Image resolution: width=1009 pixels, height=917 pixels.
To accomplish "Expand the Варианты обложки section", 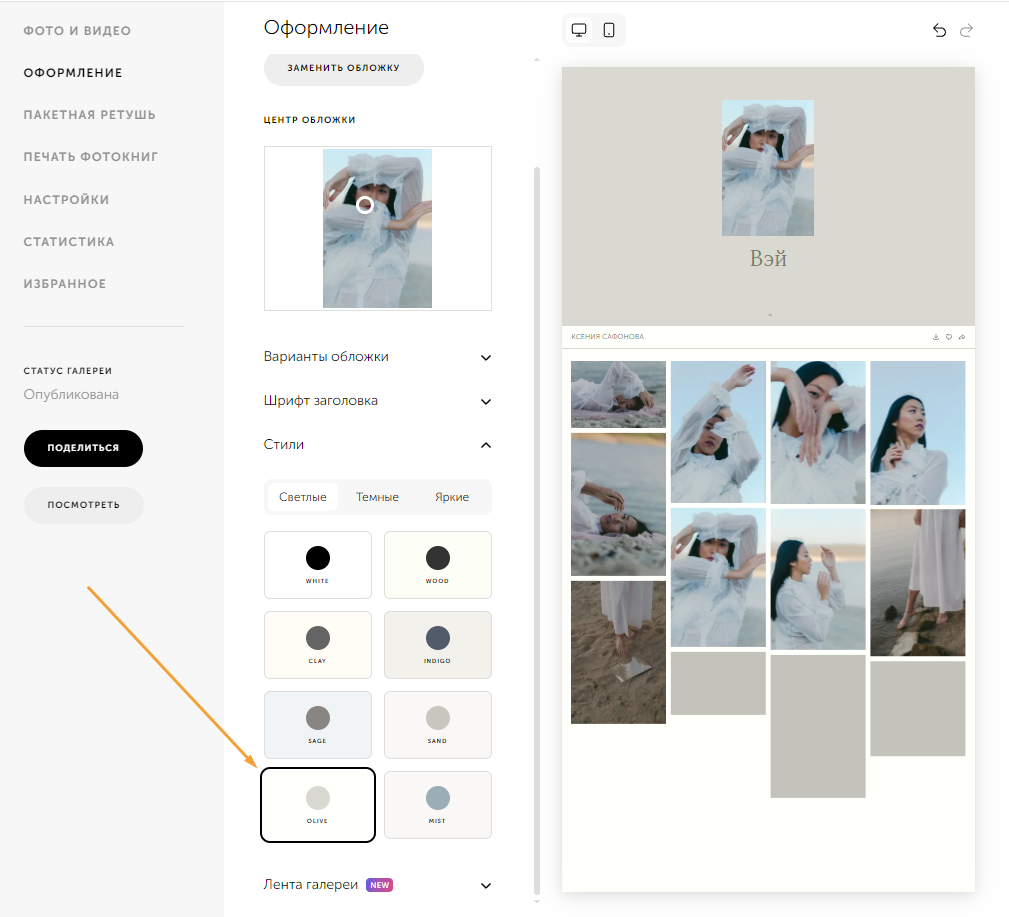I will click(378, 357).
